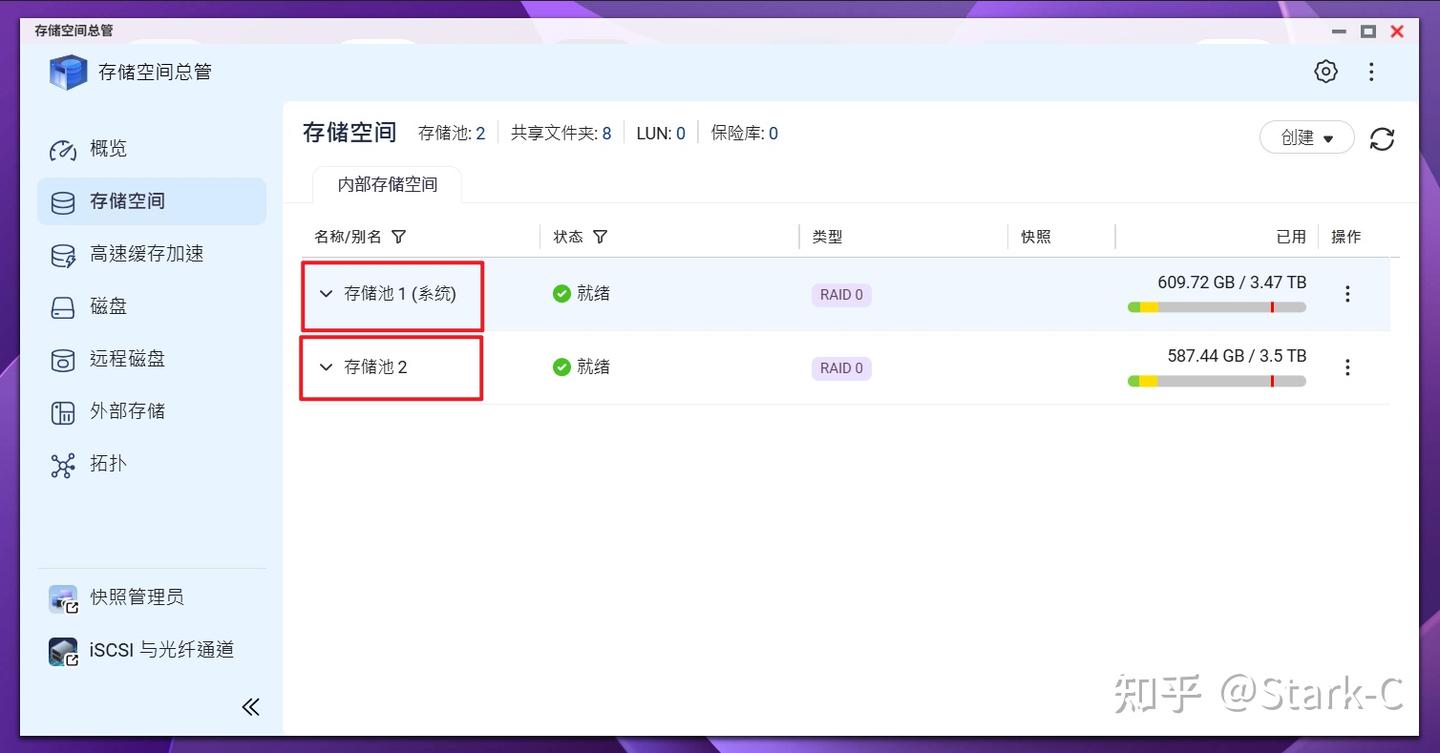
Task: Collapse the sidebar with double-arrow icon
Action: coord(251,707)
